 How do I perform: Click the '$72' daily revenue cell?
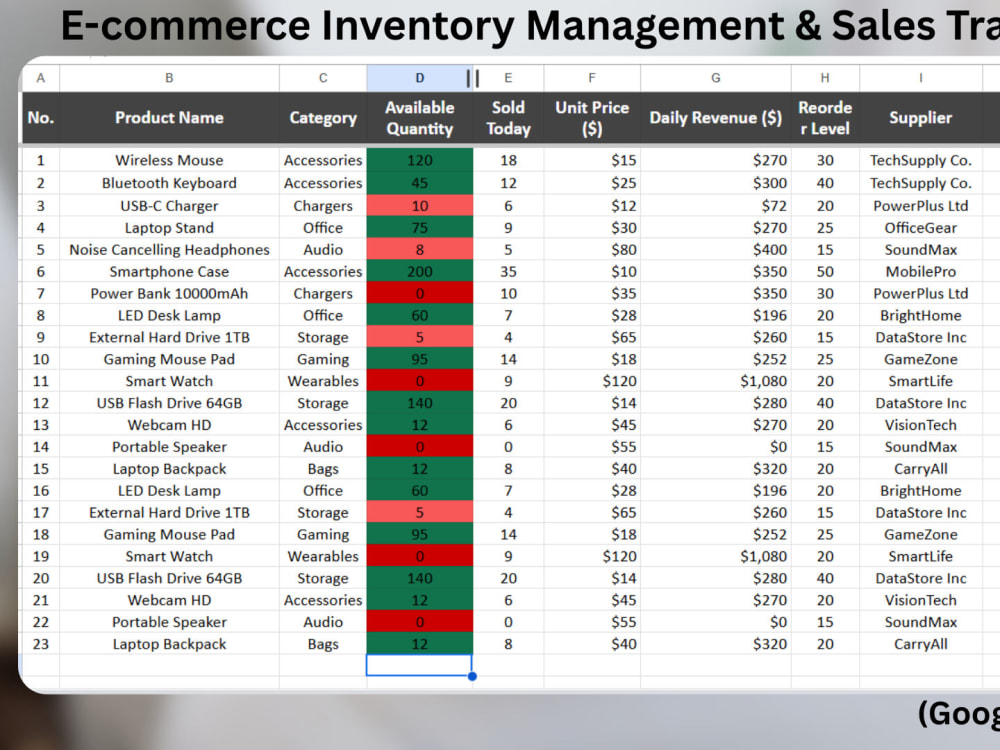(x=716, y=206)
